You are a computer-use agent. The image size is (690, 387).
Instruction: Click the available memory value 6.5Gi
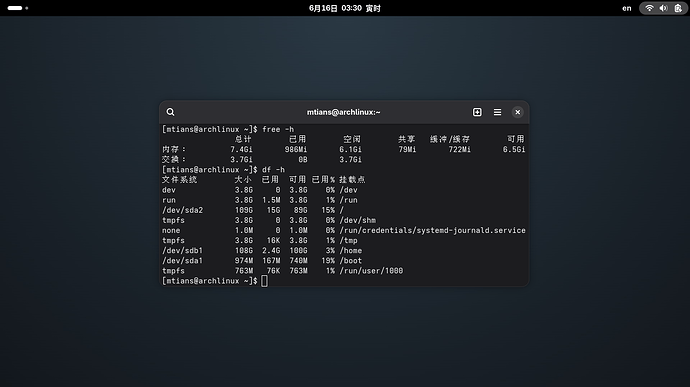pos(514,149)
